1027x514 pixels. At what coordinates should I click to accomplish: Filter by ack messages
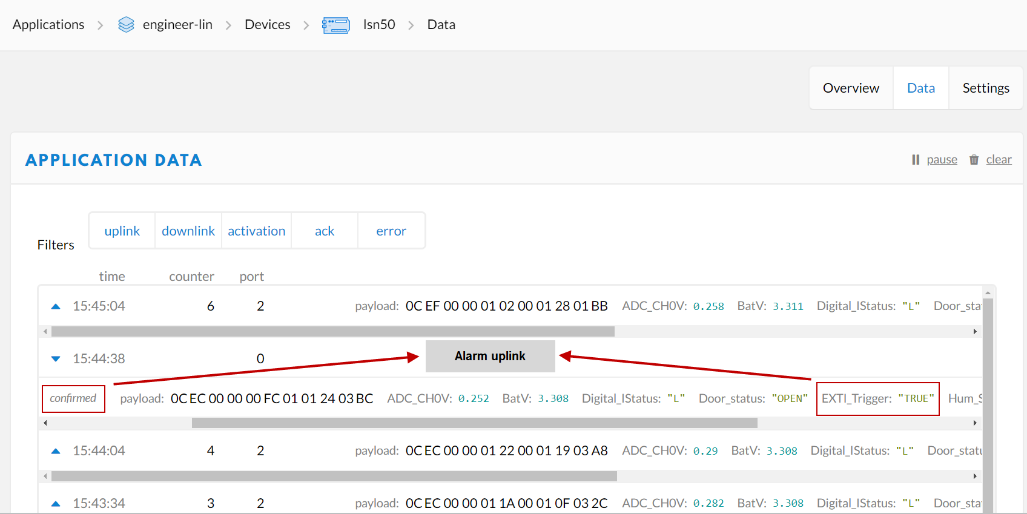click(325, 230)
